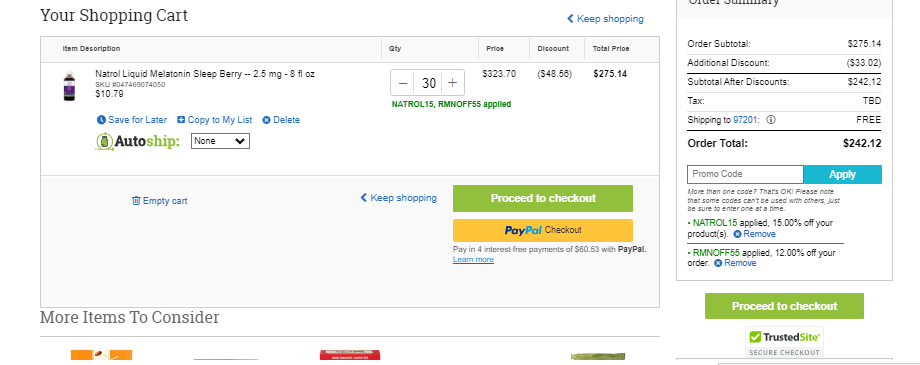
Task: Click the Promo Code input field
Action: (745, 174)
